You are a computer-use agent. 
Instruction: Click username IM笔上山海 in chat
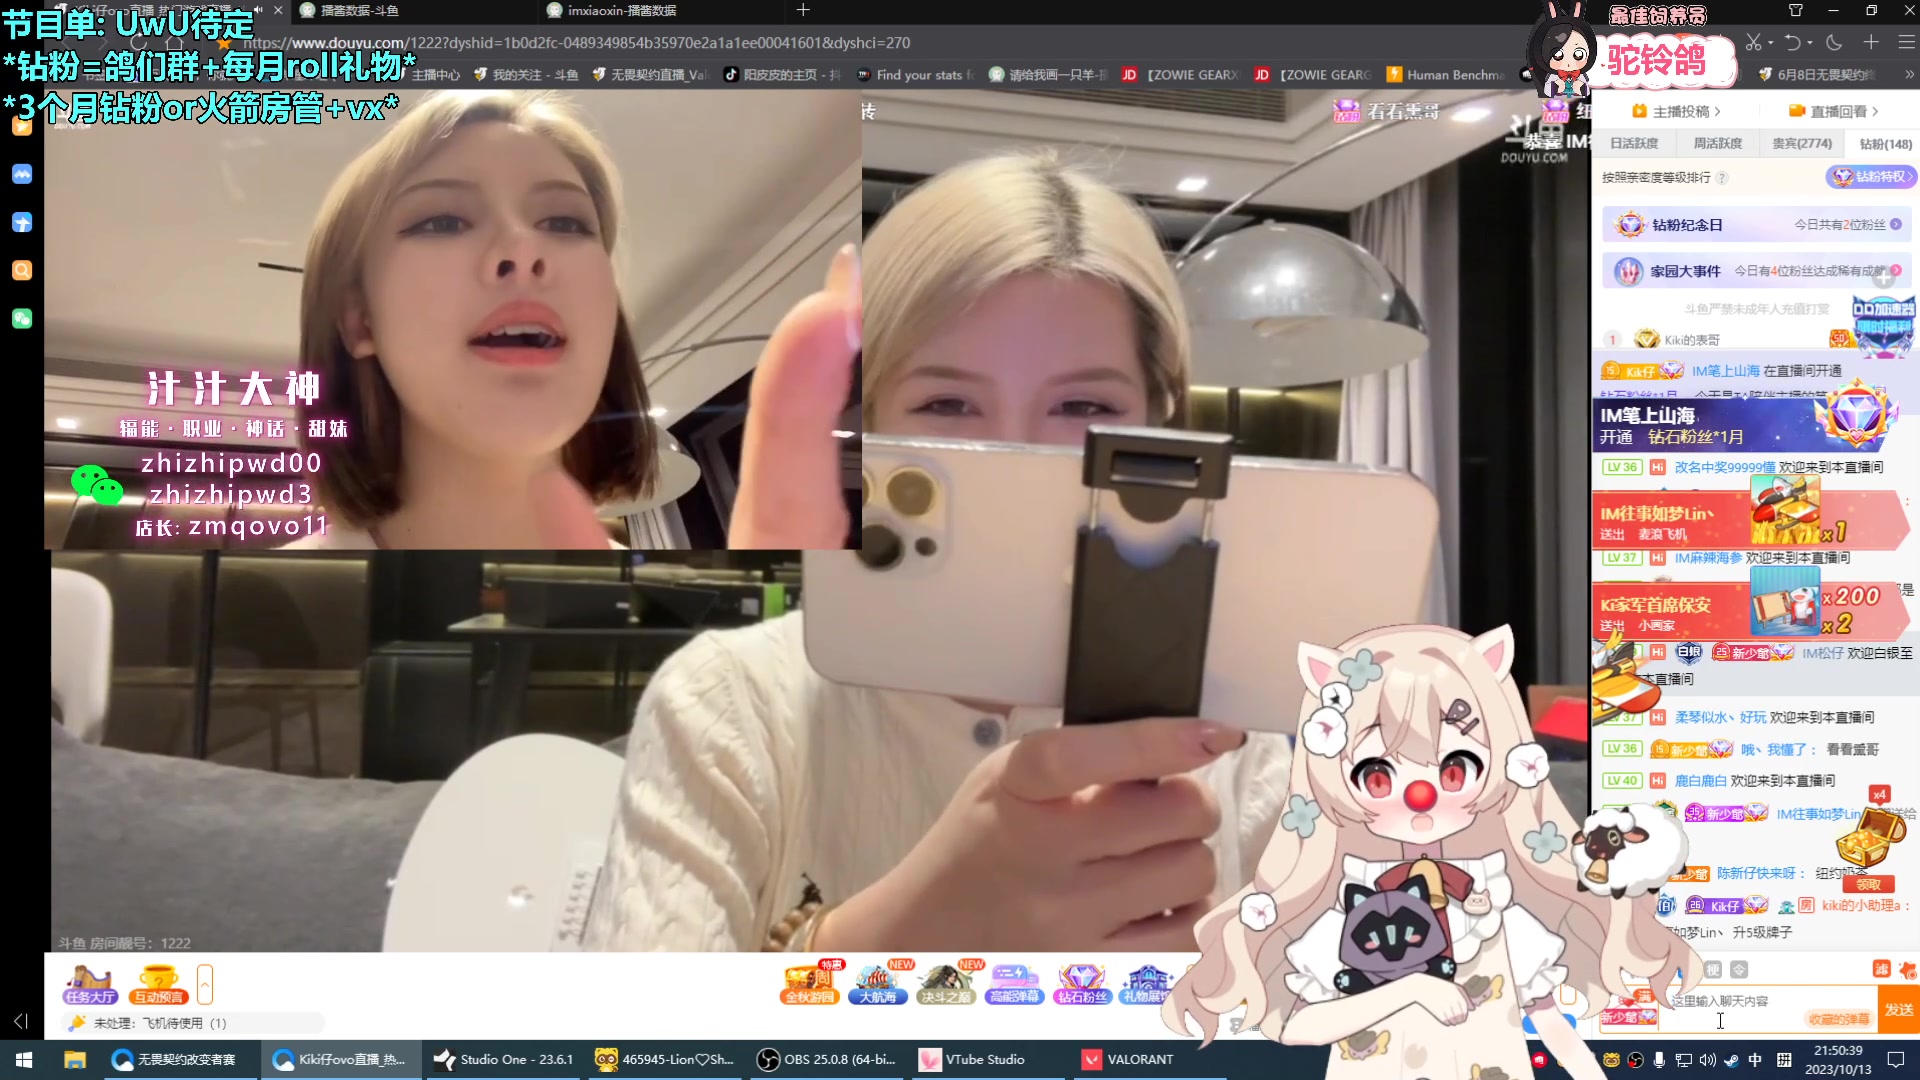(1725, 371)
